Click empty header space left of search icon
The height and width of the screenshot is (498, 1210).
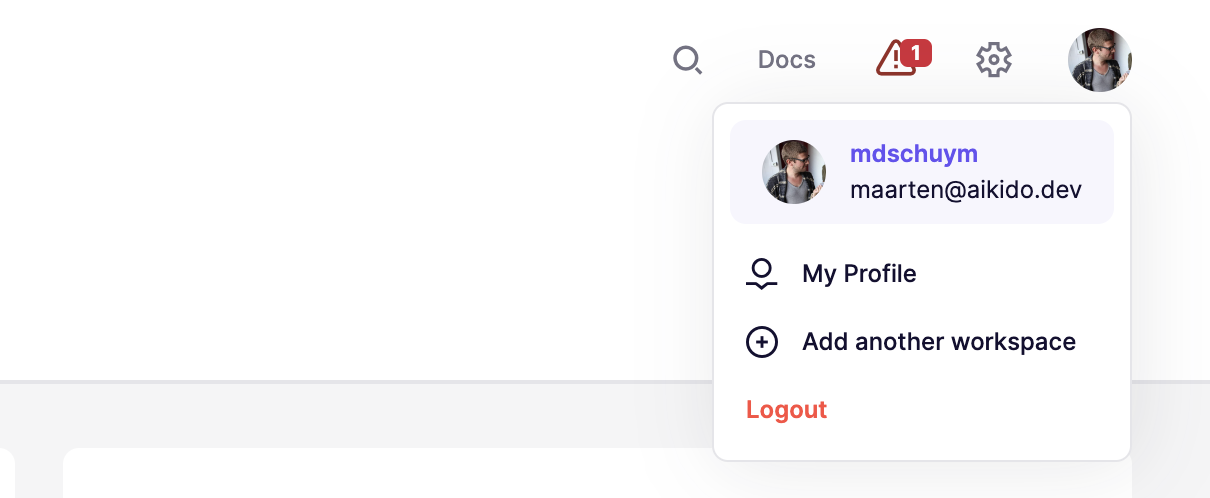(330, 60)
